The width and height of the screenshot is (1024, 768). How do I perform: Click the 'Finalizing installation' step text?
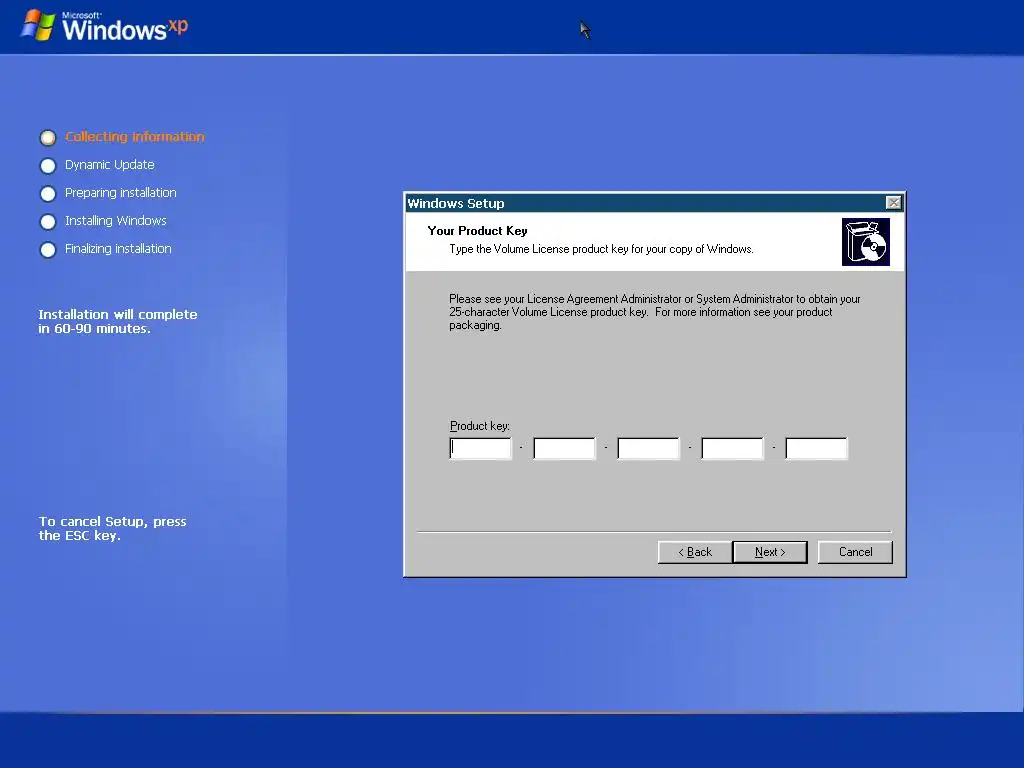point(118,249)
